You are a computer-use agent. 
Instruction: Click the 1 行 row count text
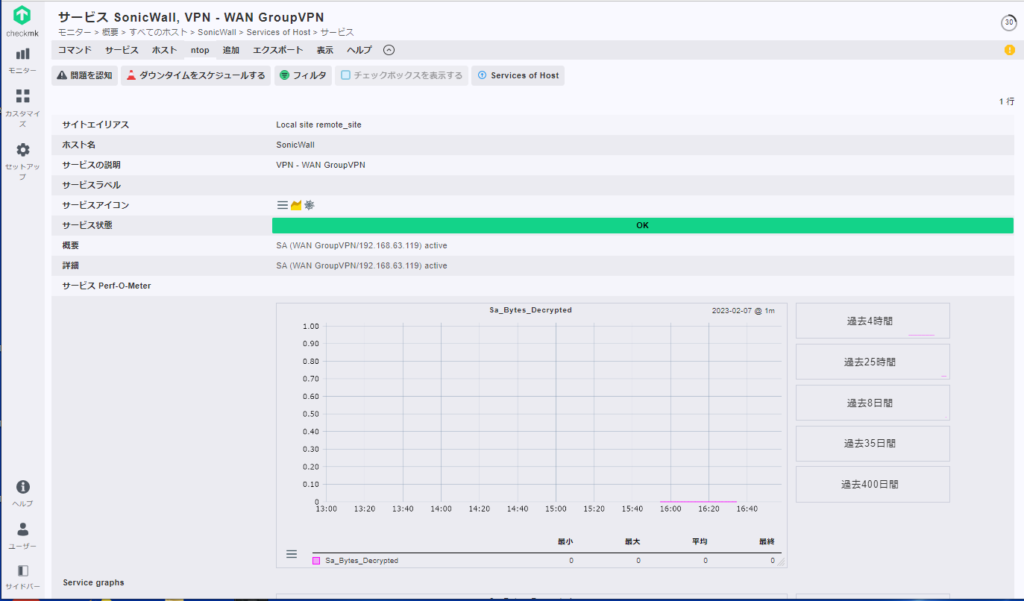[1006, 101]
